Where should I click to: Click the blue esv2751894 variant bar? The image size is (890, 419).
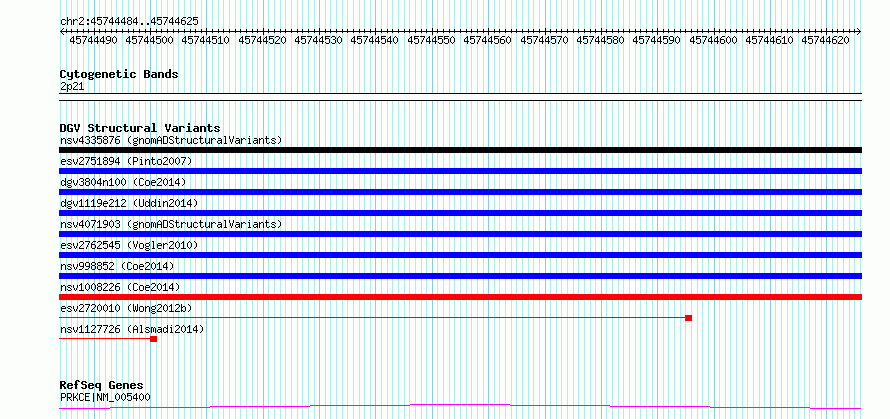click(460, 171)
